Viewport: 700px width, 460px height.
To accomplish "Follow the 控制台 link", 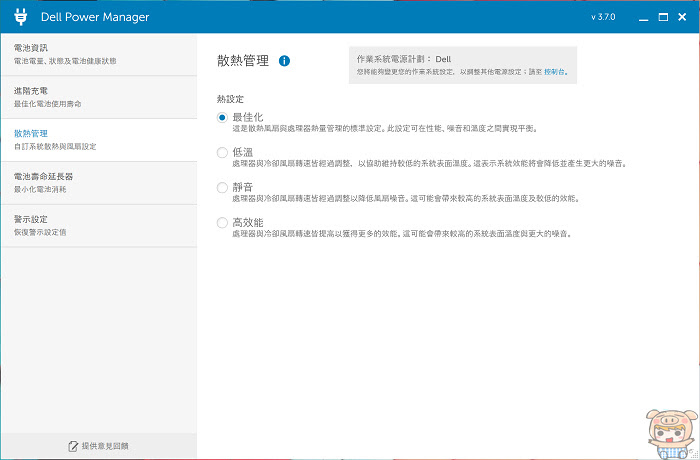I will click(555, 71).
